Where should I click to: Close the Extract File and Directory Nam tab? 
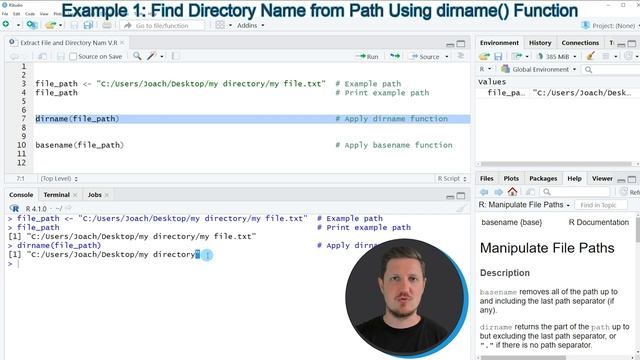(122, 42)
